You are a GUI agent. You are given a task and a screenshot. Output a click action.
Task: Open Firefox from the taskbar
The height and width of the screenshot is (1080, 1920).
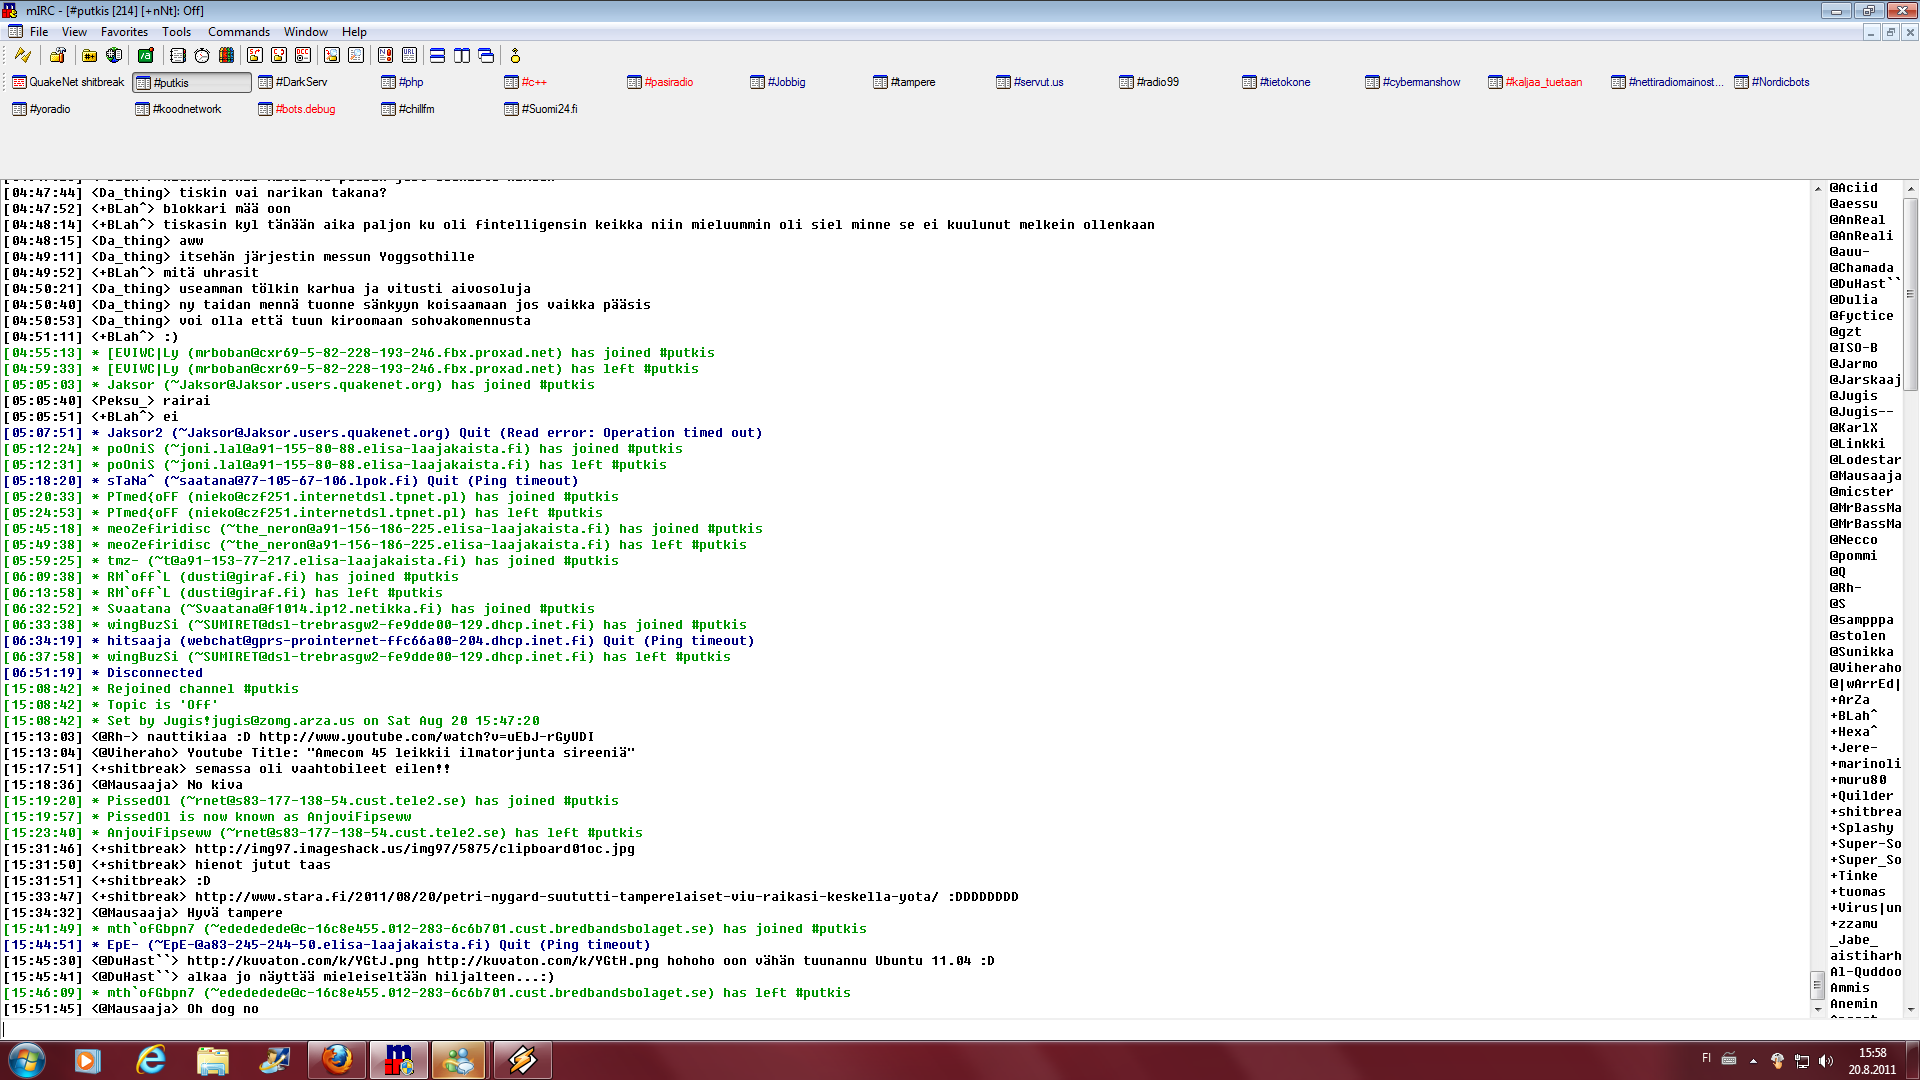tap(337, 1059)
